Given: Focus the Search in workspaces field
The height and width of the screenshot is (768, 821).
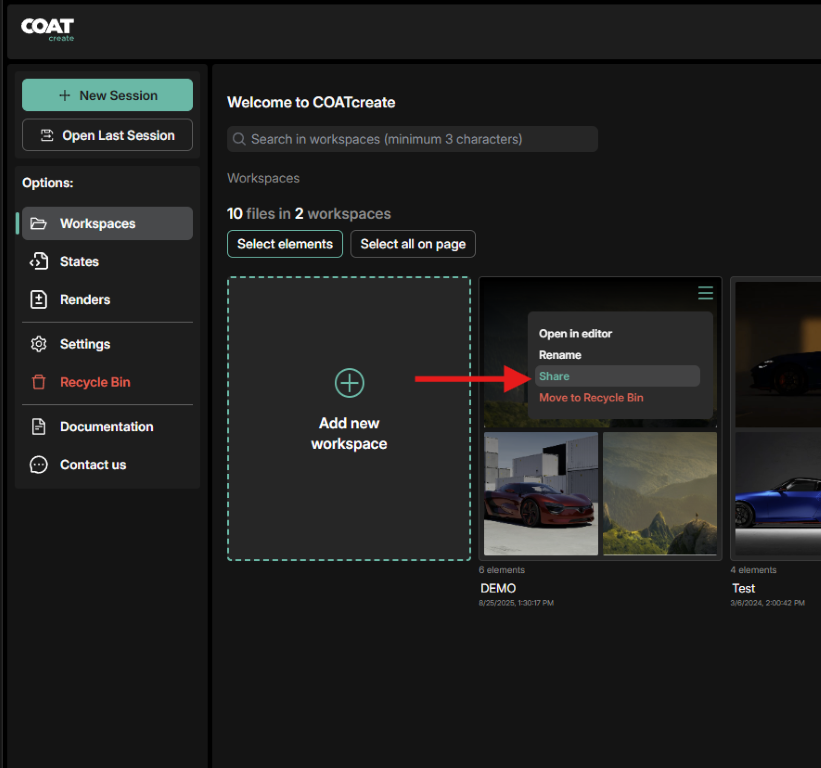Looking at the screenshot, I should (412, 139).
